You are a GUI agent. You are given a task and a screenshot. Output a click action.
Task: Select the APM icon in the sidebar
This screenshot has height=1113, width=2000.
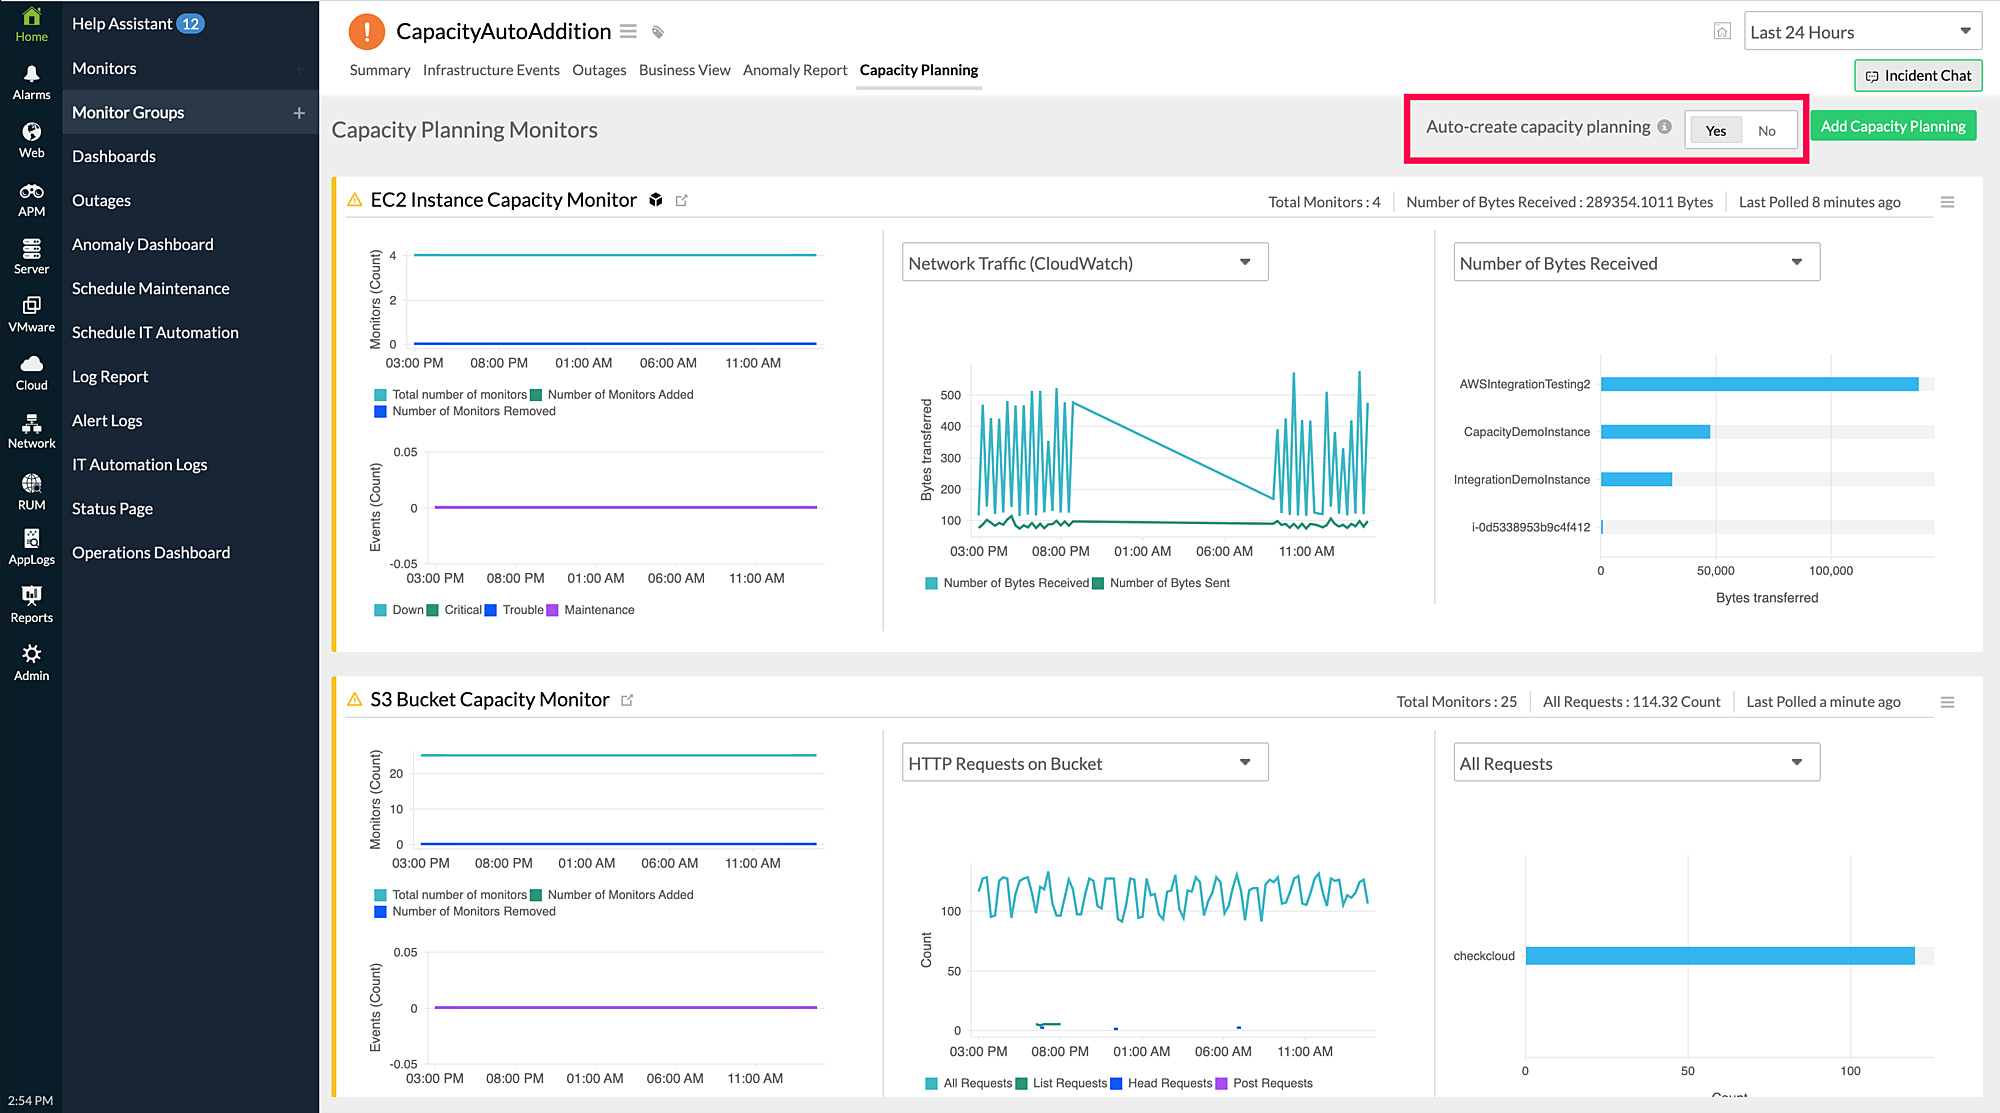(31, 198)
